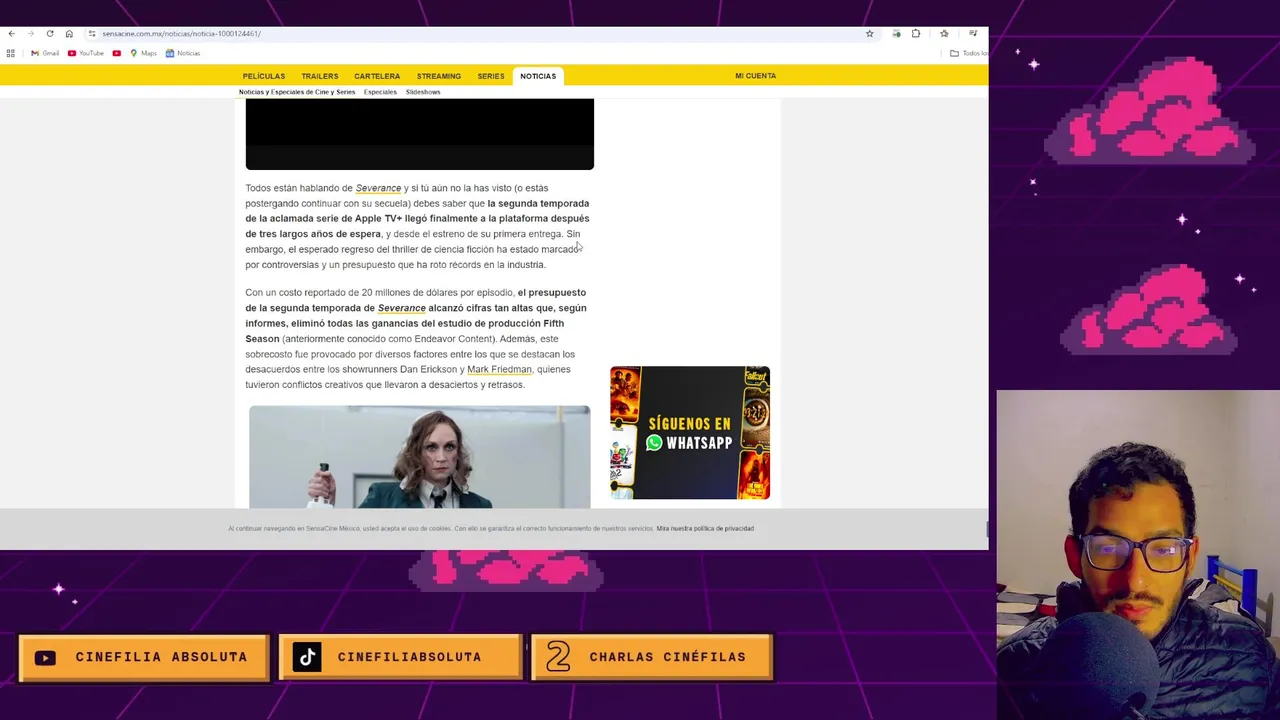Click the black video player at top
The height and width of the screenshot is (720, 1280).
(420, 134)
